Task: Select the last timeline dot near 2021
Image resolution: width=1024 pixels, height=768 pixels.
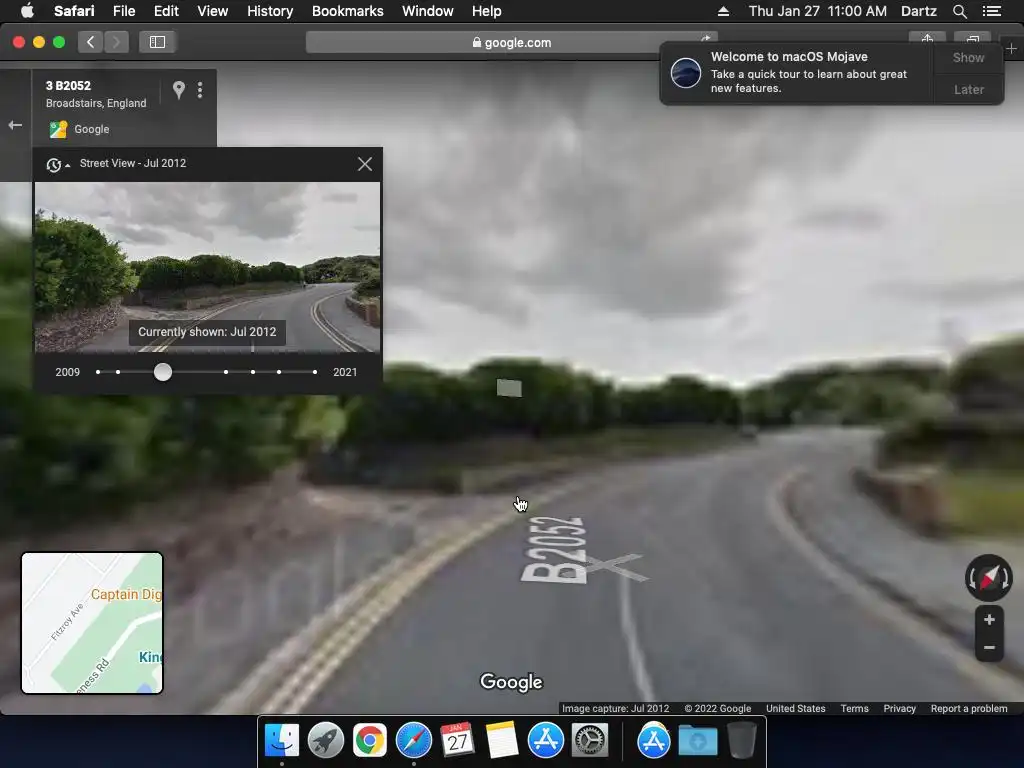Action: click(315, 372)
